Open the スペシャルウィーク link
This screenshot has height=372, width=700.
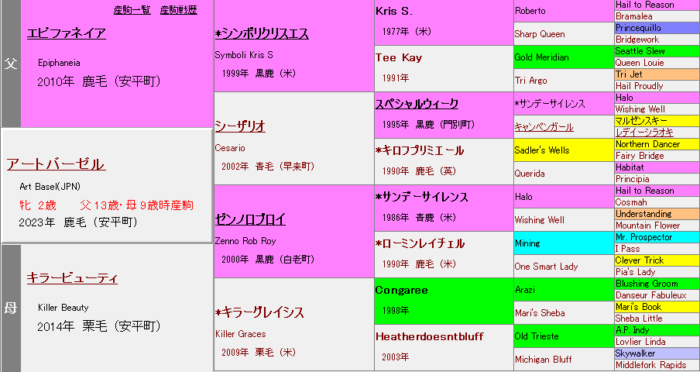pyautogui.click(x=417, y=104)
